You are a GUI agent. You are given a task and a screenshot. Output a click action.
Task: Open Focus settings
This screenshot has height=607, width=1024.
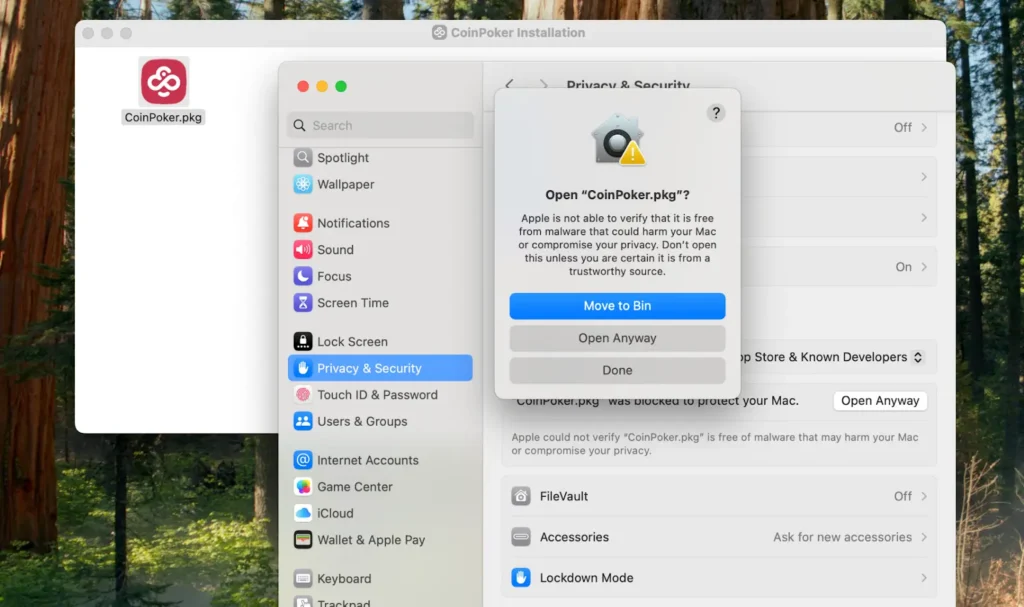(x=334, y=276)
